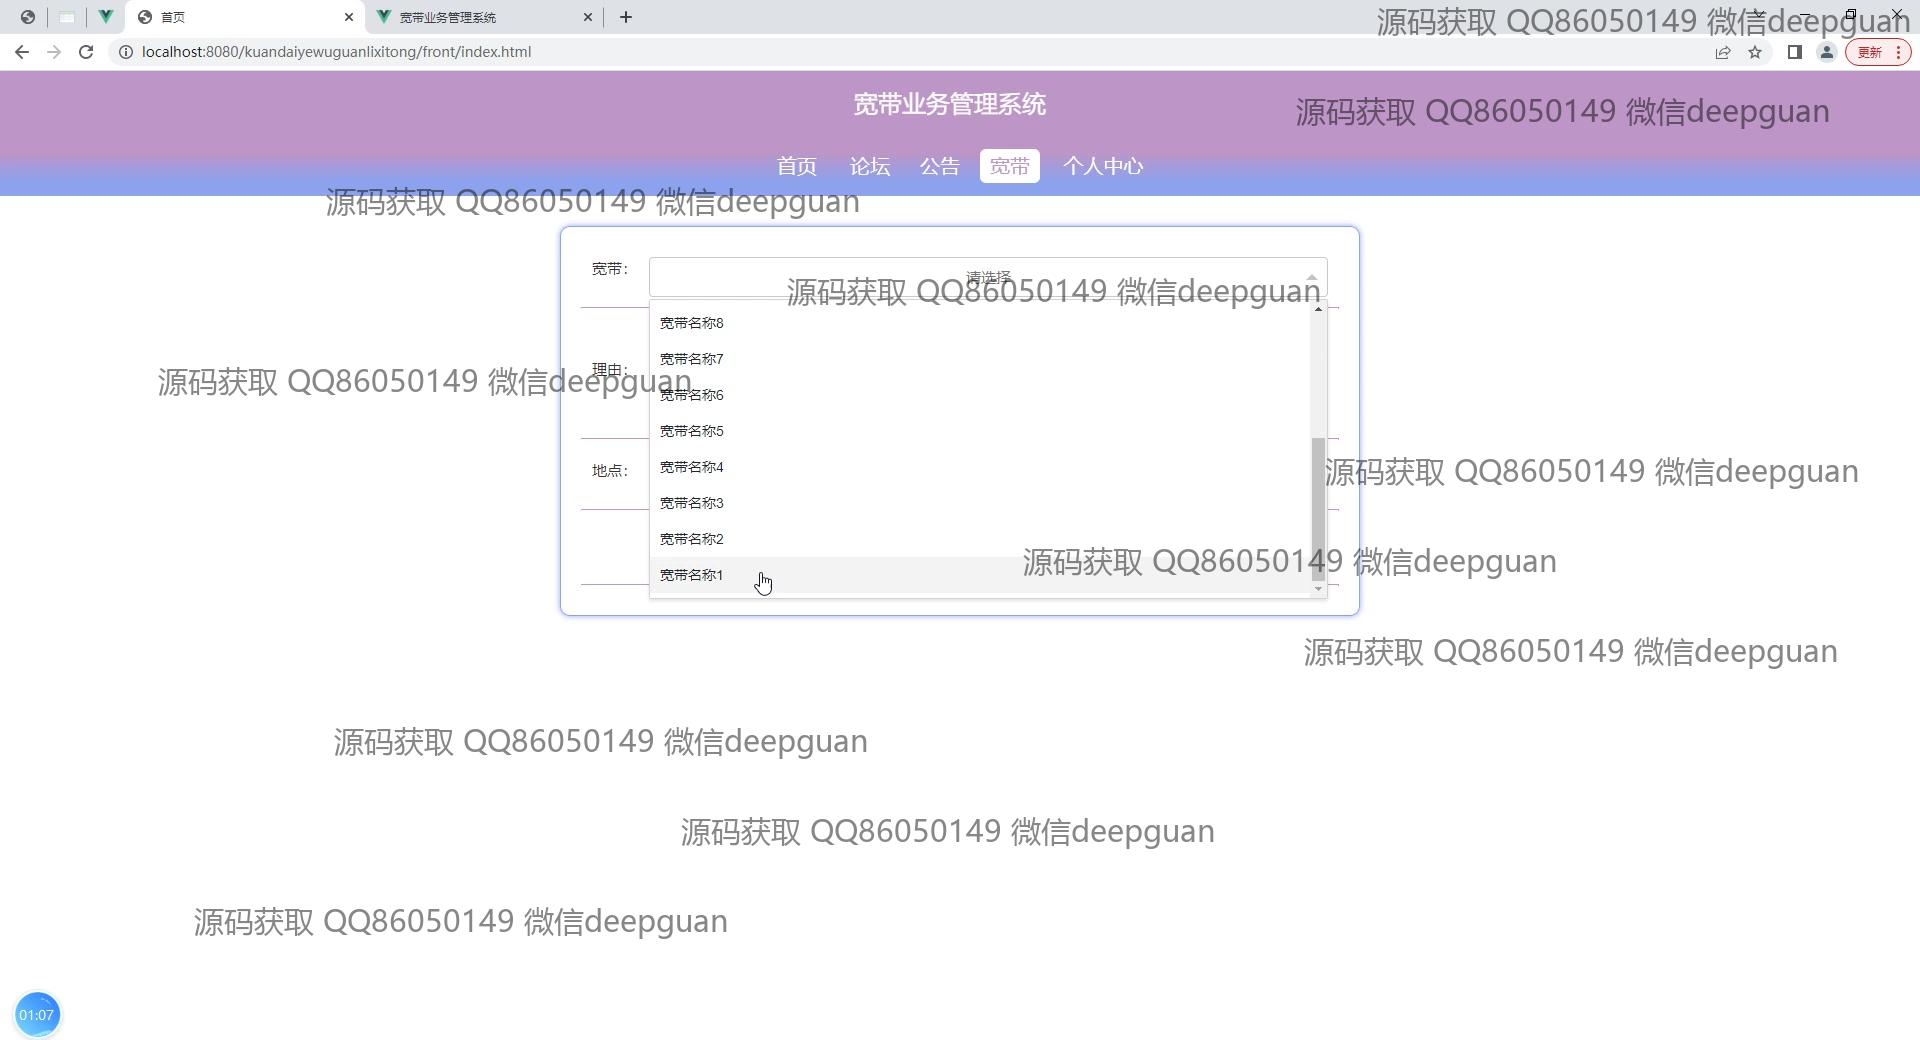The image size is (1920, 1040).
Task: Click the 宽带 请选择 dropdown field
Action: pyautogui.click(x=988, y=277)
